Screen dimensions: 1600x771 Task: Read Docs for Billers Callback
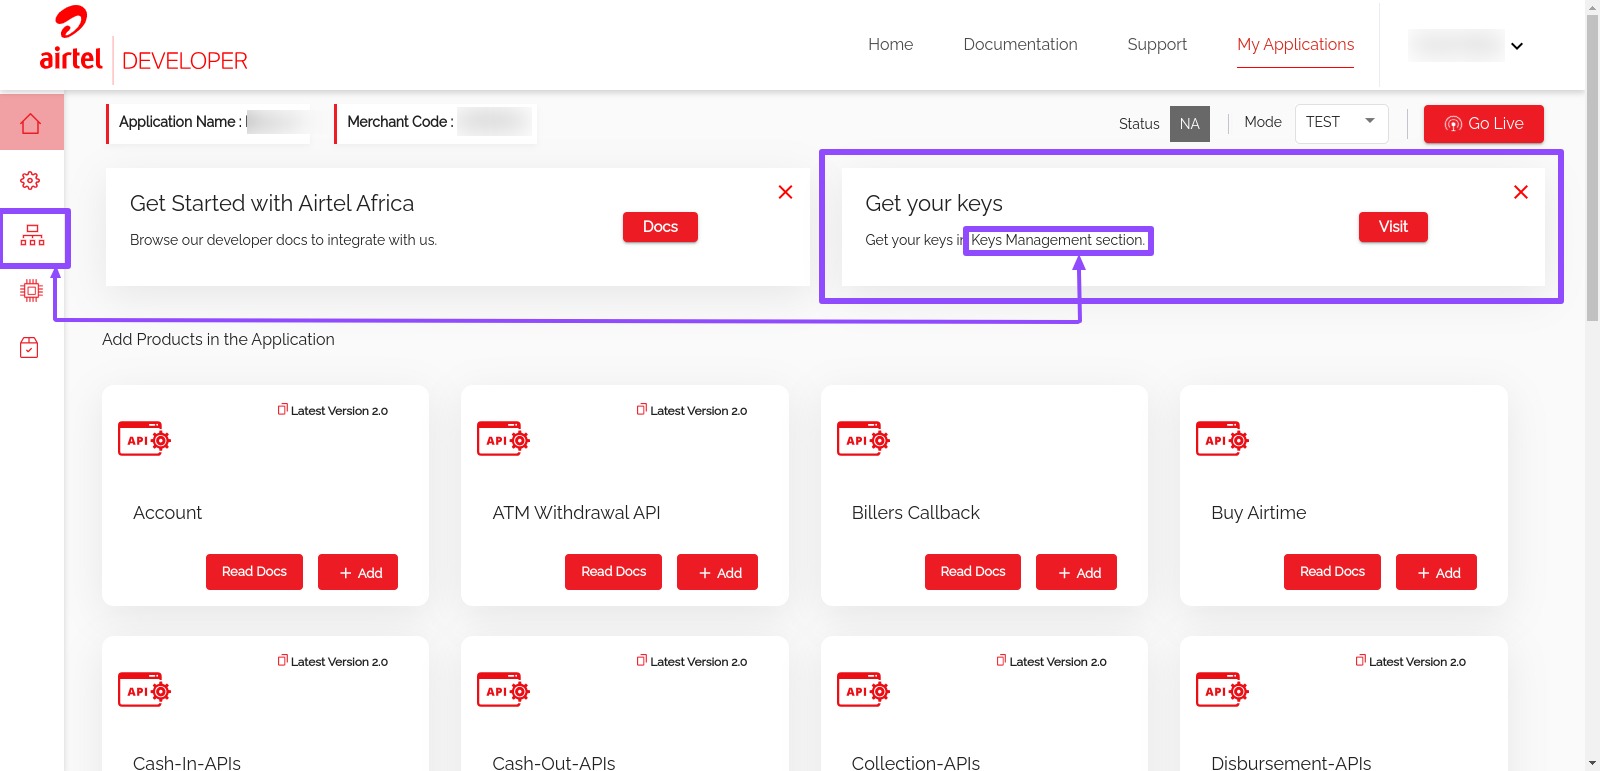[973, 571]
